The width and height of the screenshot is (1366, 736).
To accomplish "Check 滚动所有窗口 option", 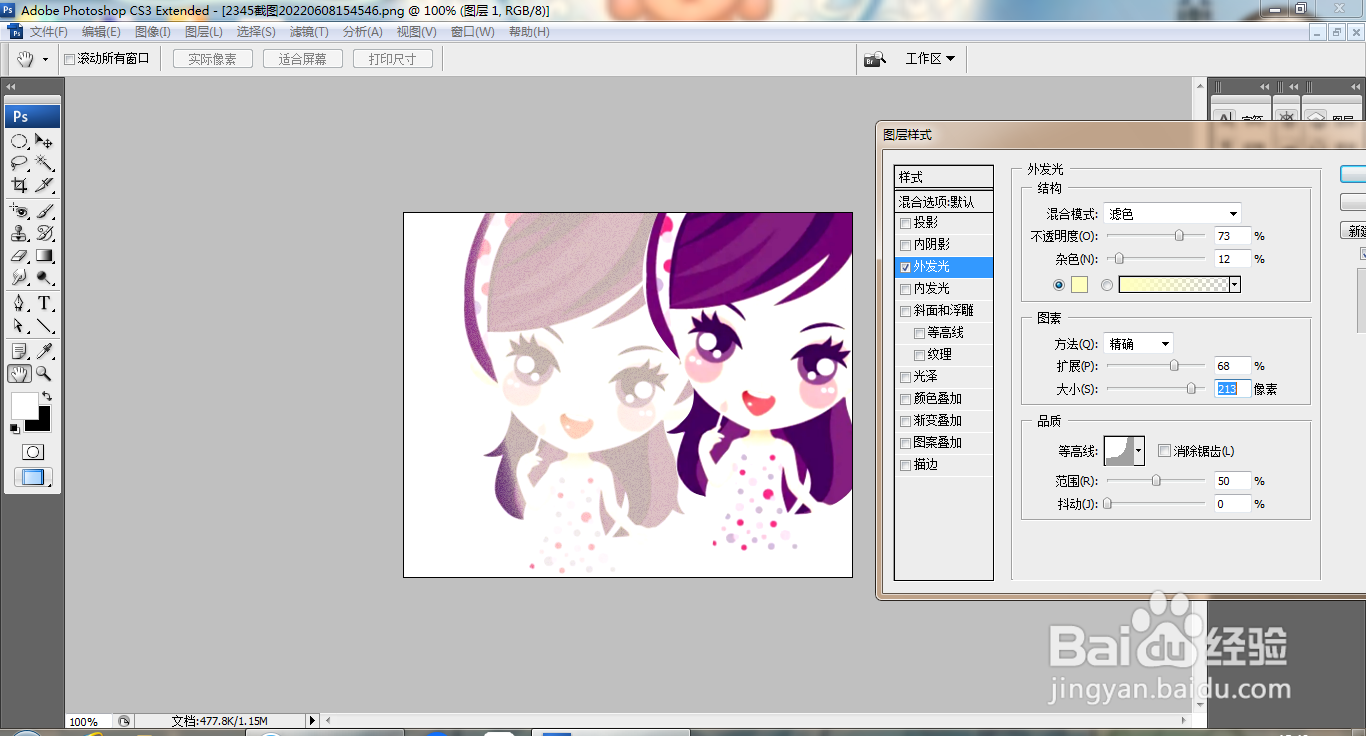I will pyautogui.click(x=69, y=59).
